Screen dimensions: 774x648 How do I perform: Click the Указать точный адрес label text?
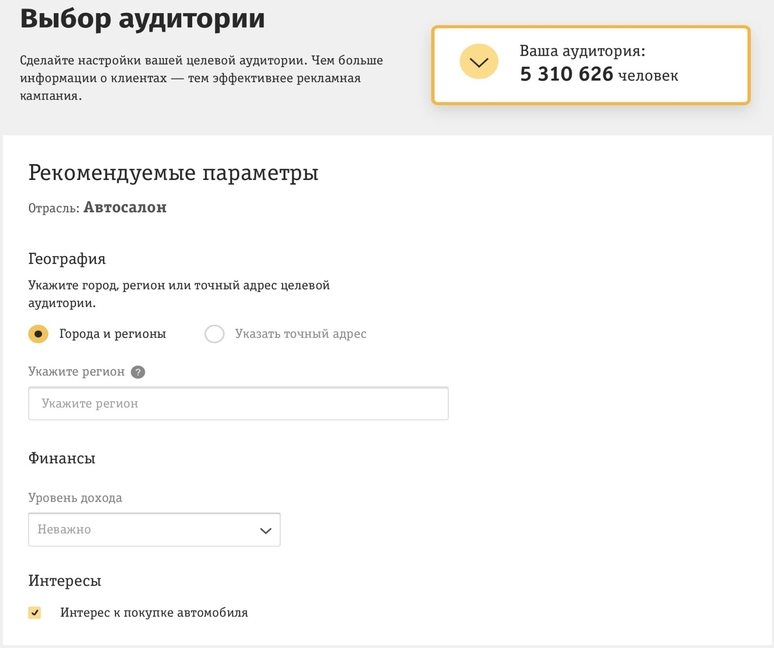coord(301,334)
